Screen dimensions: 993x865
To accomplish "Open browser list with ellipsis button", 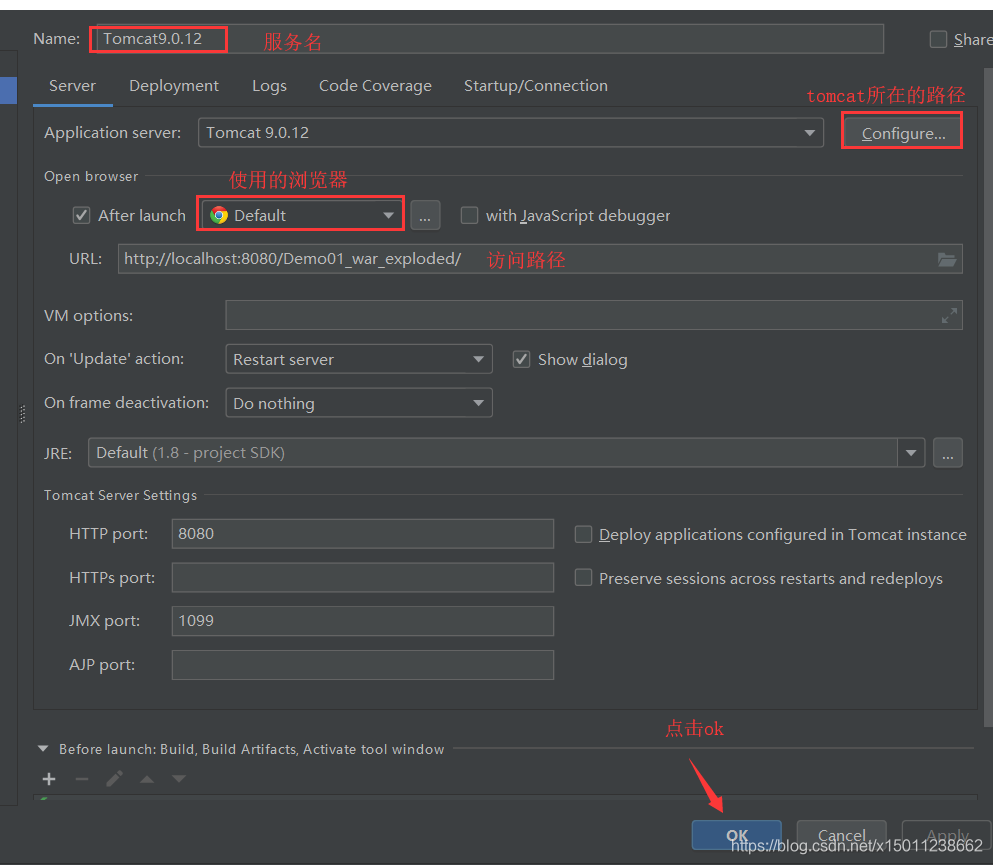I will 425,216.
